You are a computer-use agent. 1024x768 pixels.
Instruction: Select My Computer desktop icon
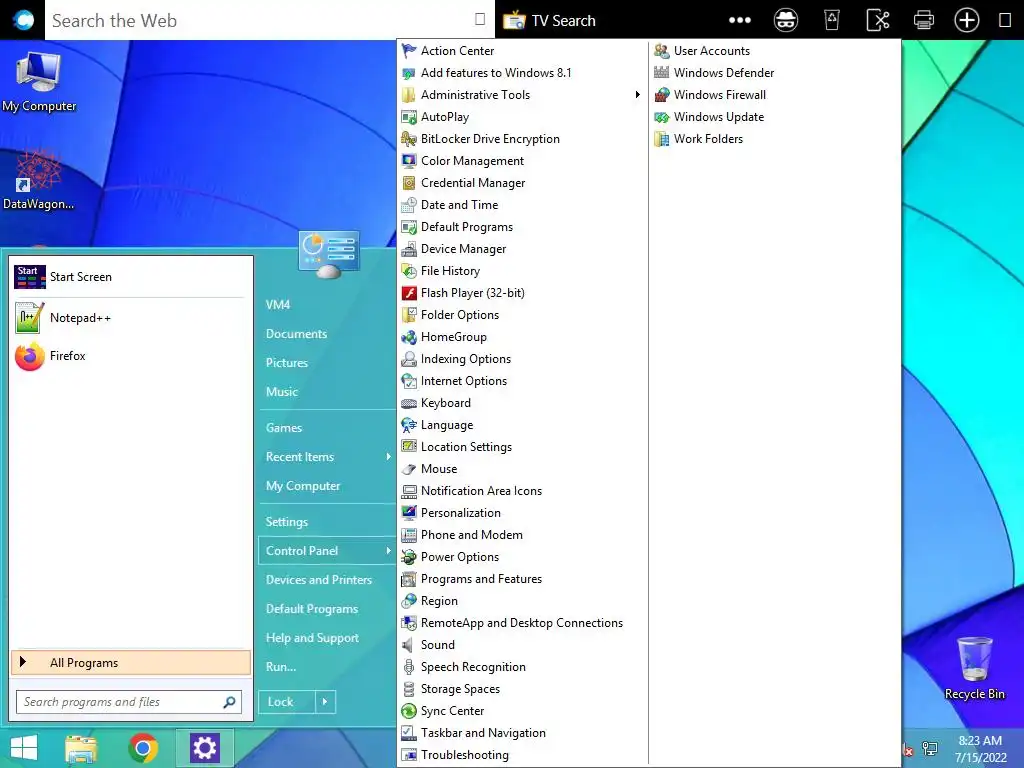39,82
